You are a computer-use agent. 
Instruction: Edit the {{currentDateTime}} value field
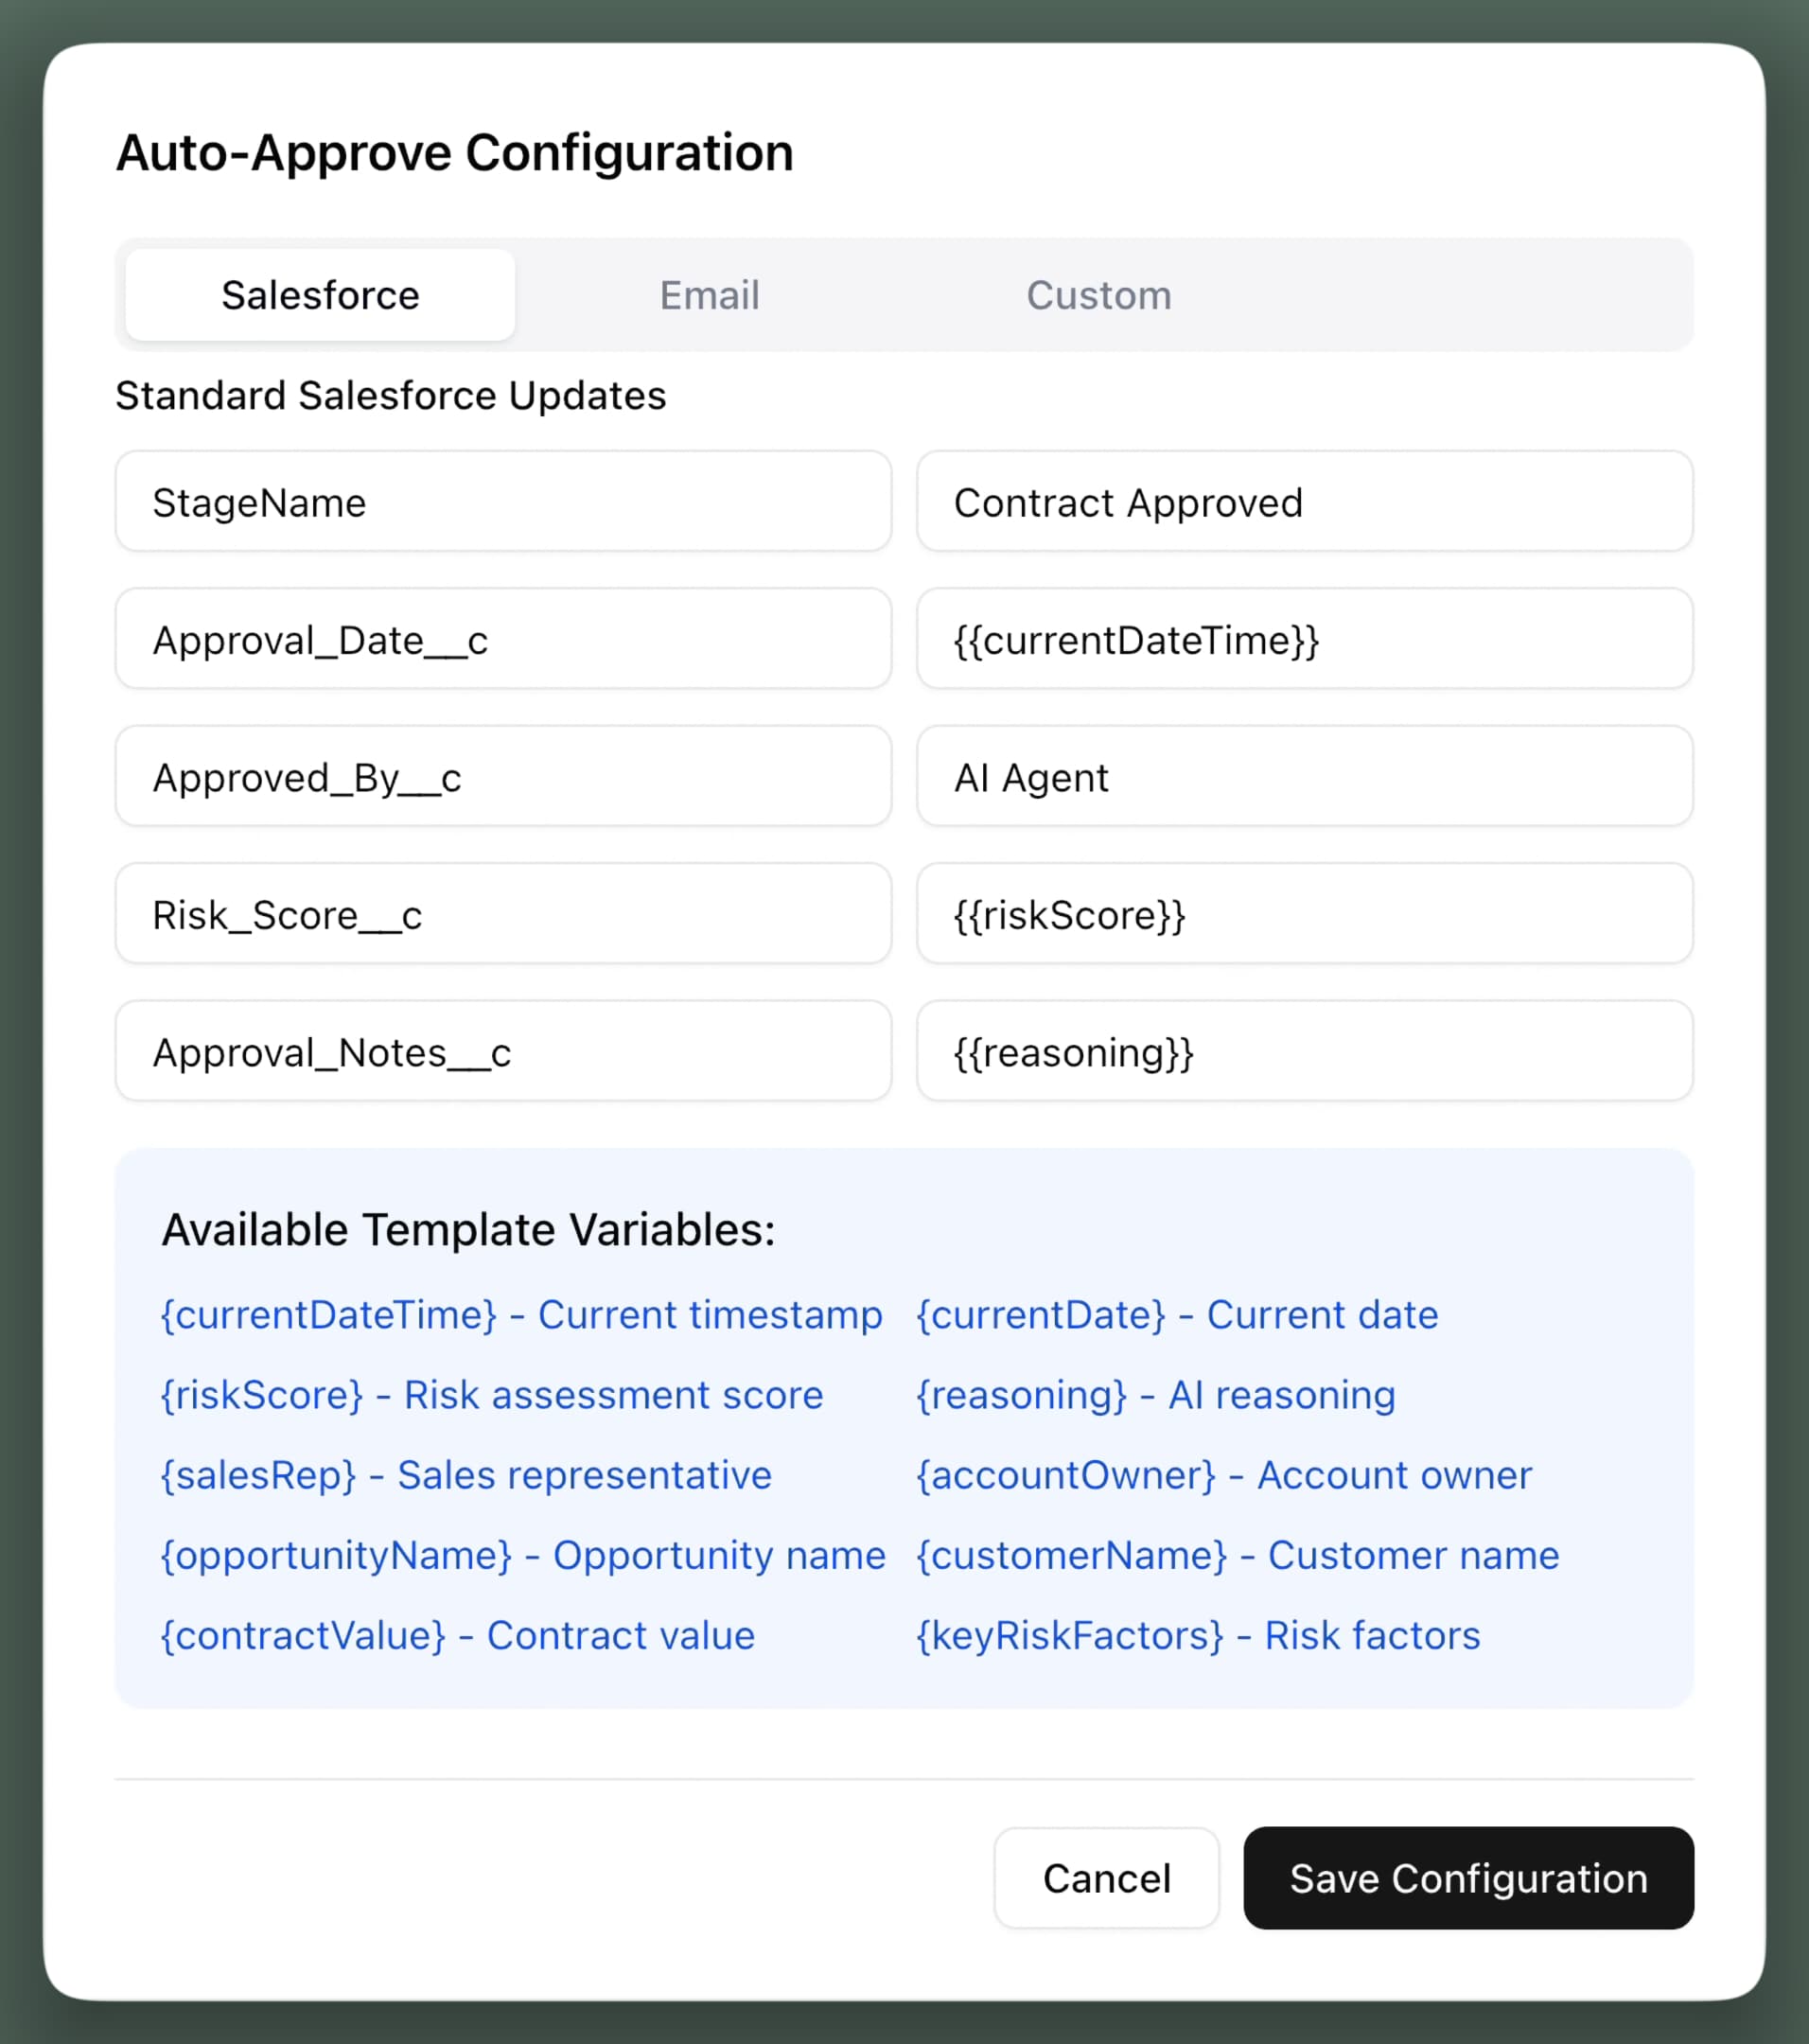click(x=1304, y=638)
